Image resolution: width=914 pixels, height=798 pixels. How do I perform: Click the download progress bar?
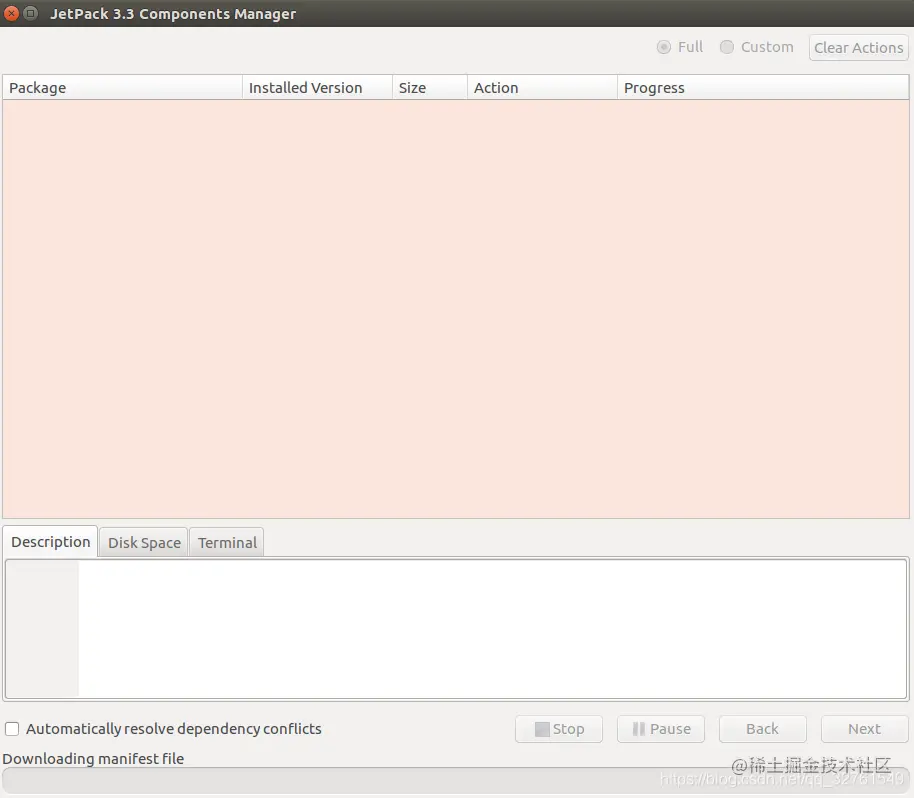(455, 779)
